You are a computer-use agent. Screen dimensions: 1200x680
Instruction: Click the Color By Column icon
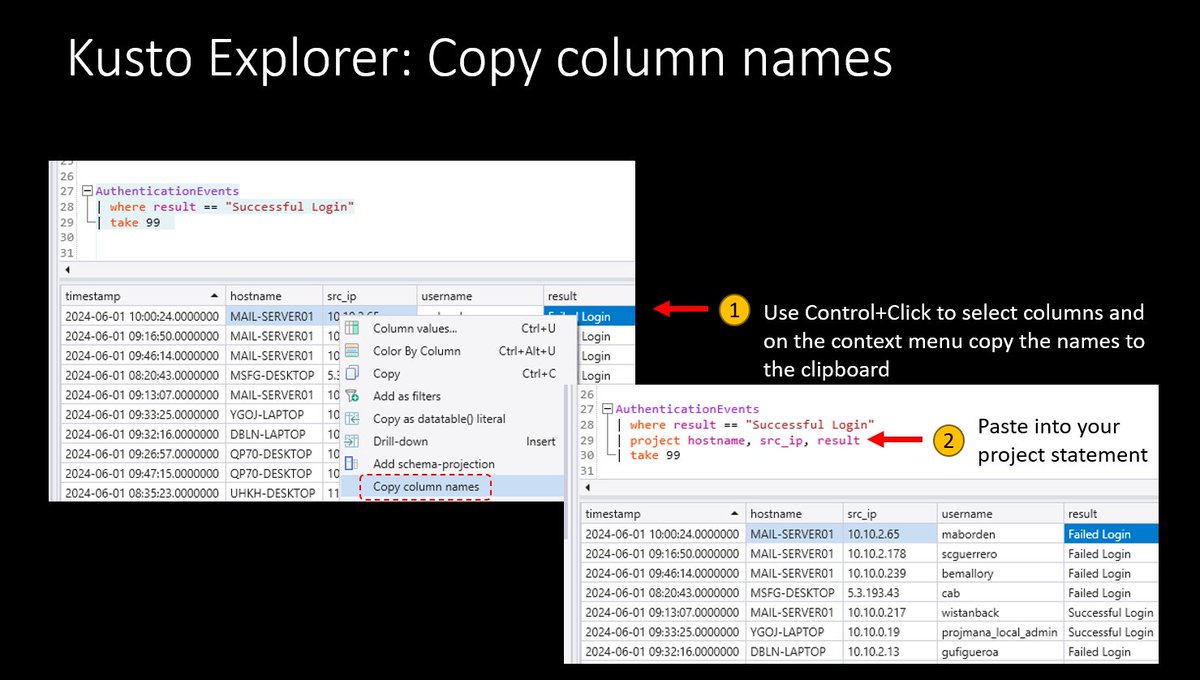point(353,350)
